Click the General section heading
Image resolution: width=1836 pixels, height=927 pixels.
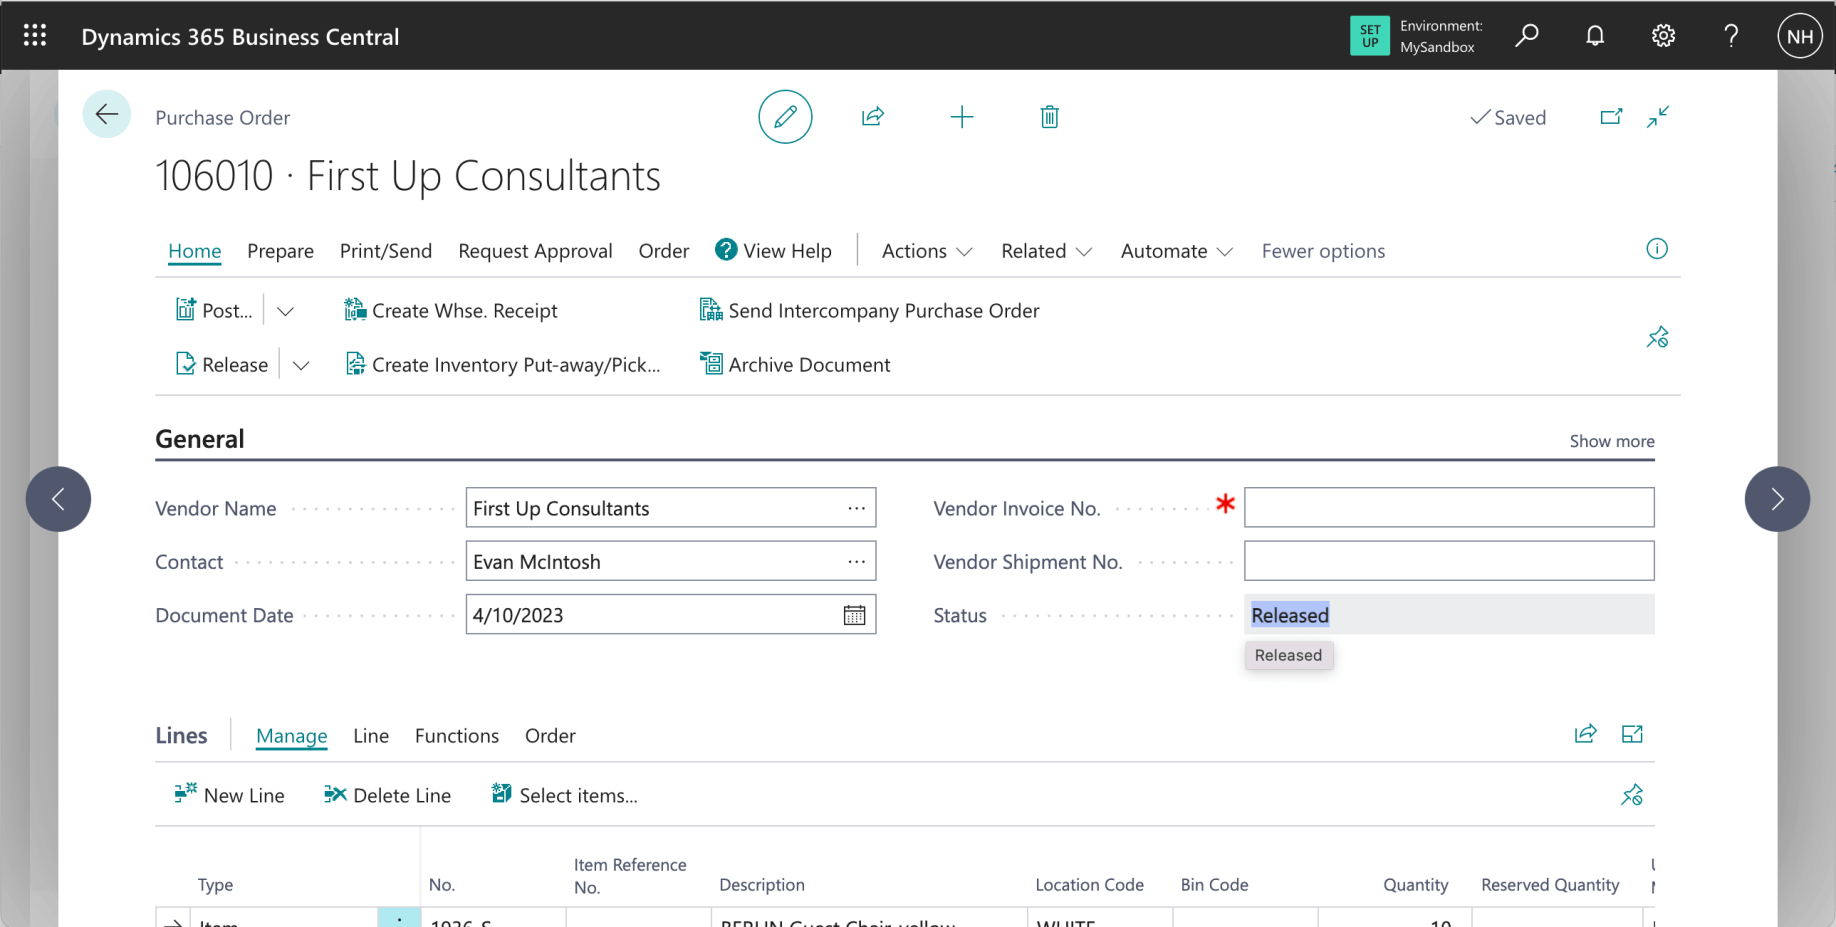coord(200,439)
